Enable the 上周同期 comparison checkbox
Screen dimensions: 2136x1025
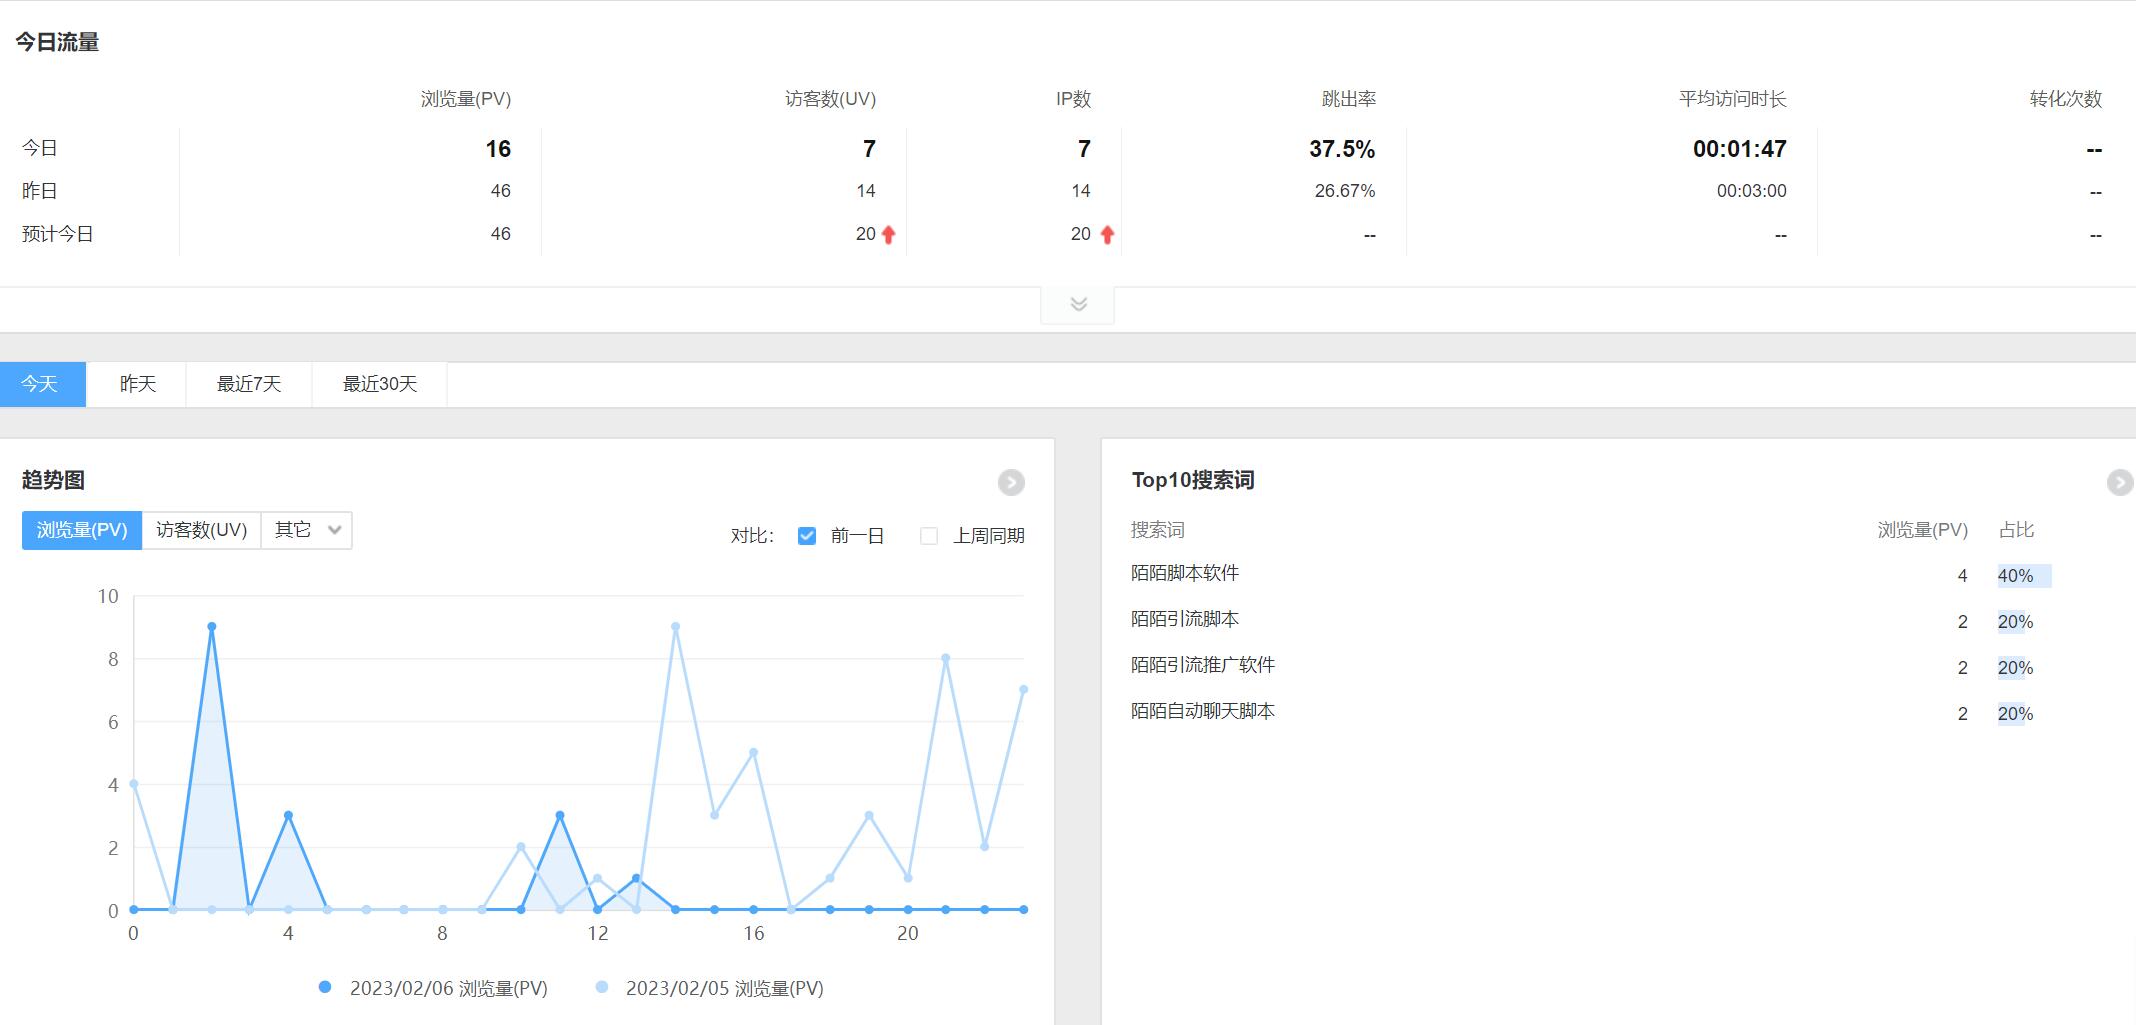pyautogui.click(x=929, y=536)
